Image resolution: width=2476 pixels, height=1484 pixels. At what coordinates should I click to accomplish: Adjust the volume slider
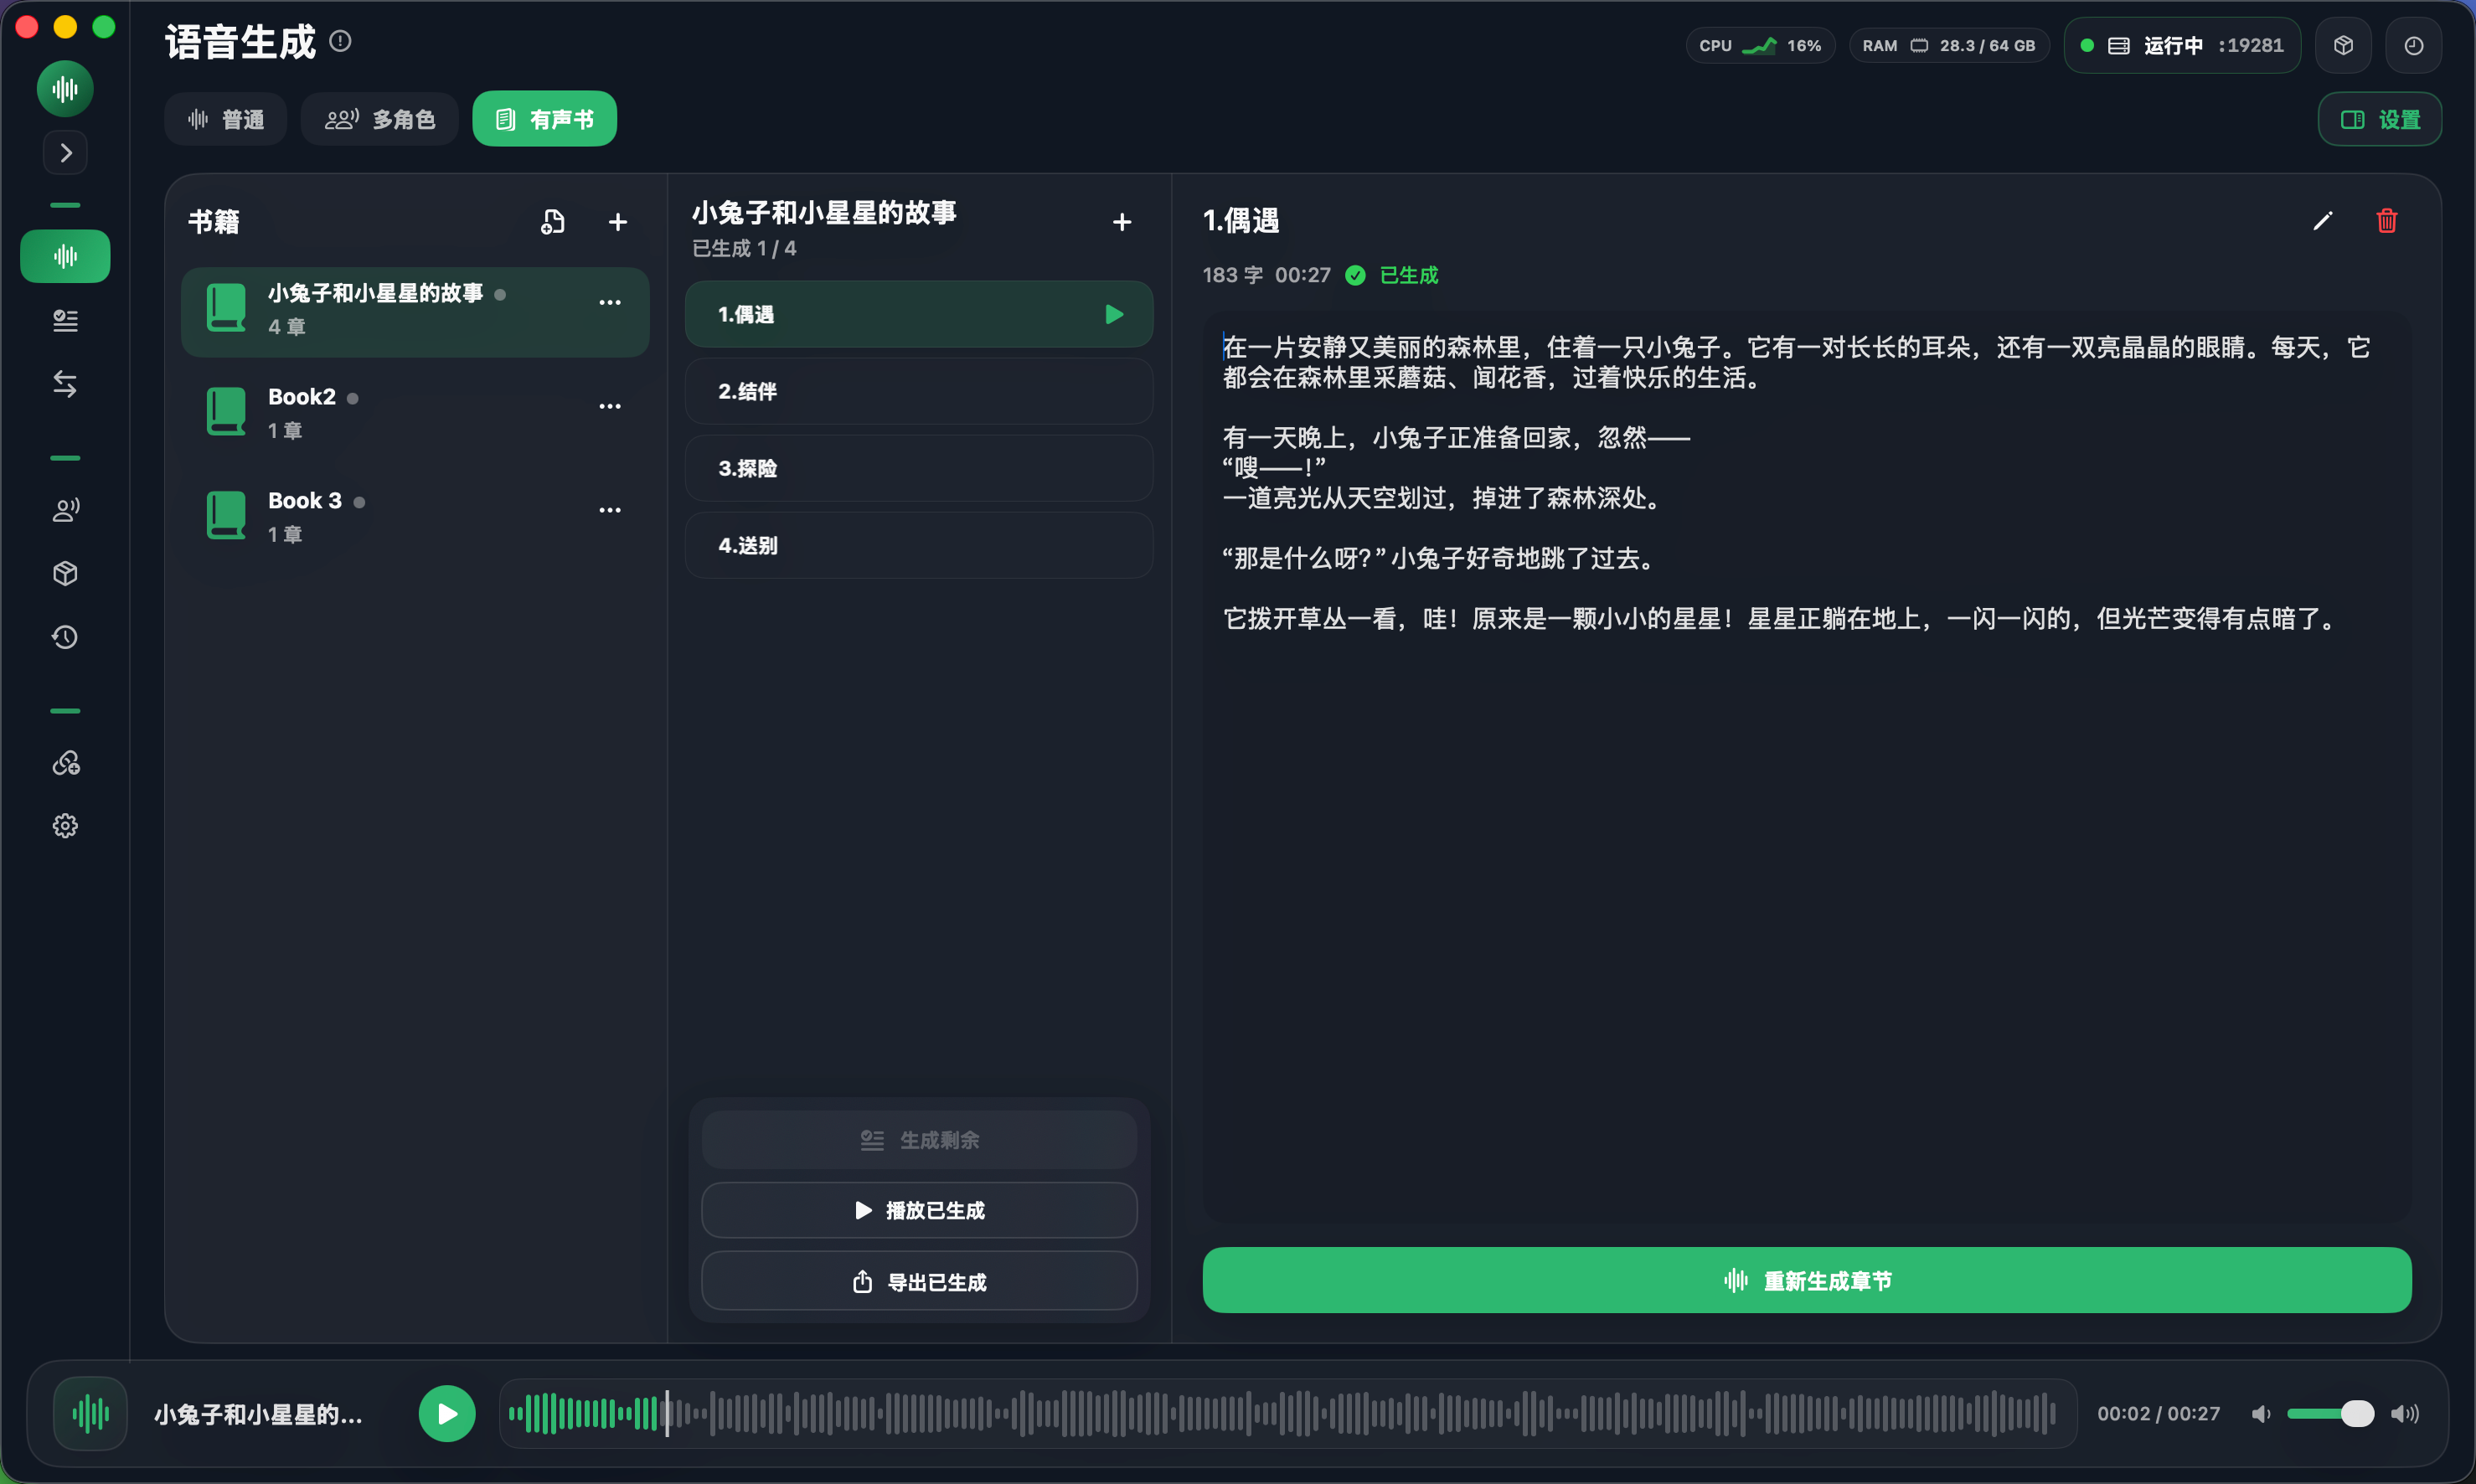tap(2330, 1414)
